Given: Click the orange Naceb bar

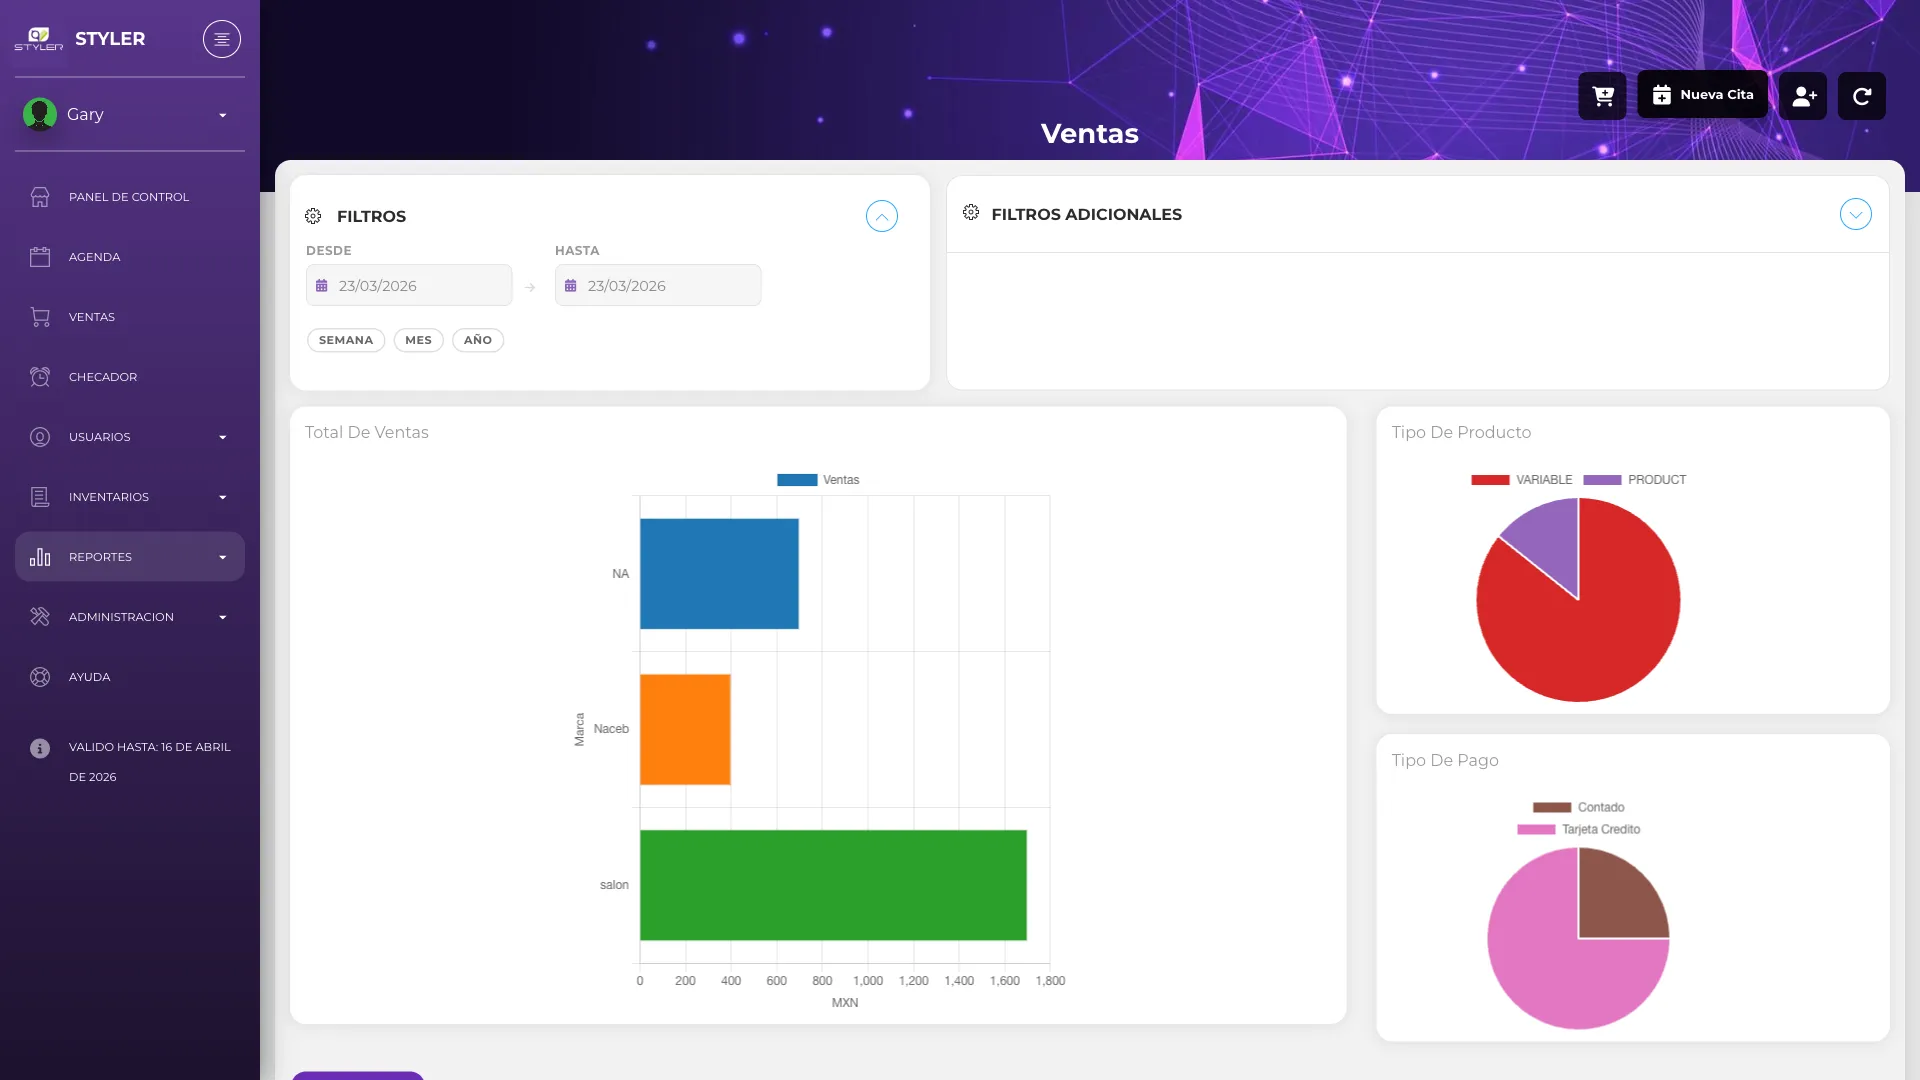Looking at the screenshot, I should pos(685,729).
